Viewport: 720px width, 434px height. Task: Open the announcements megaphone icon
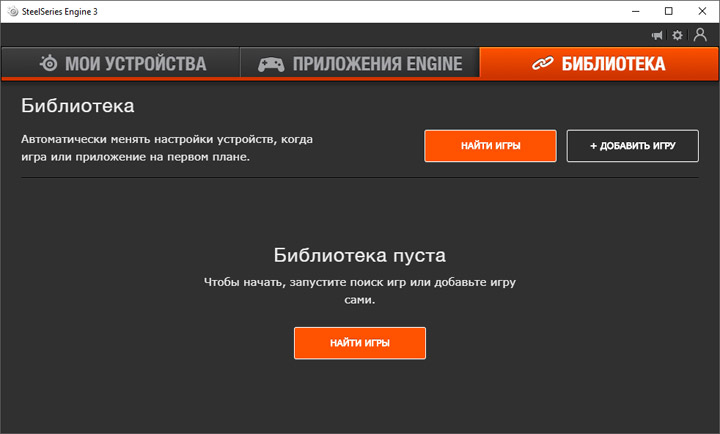coord(657,35)
